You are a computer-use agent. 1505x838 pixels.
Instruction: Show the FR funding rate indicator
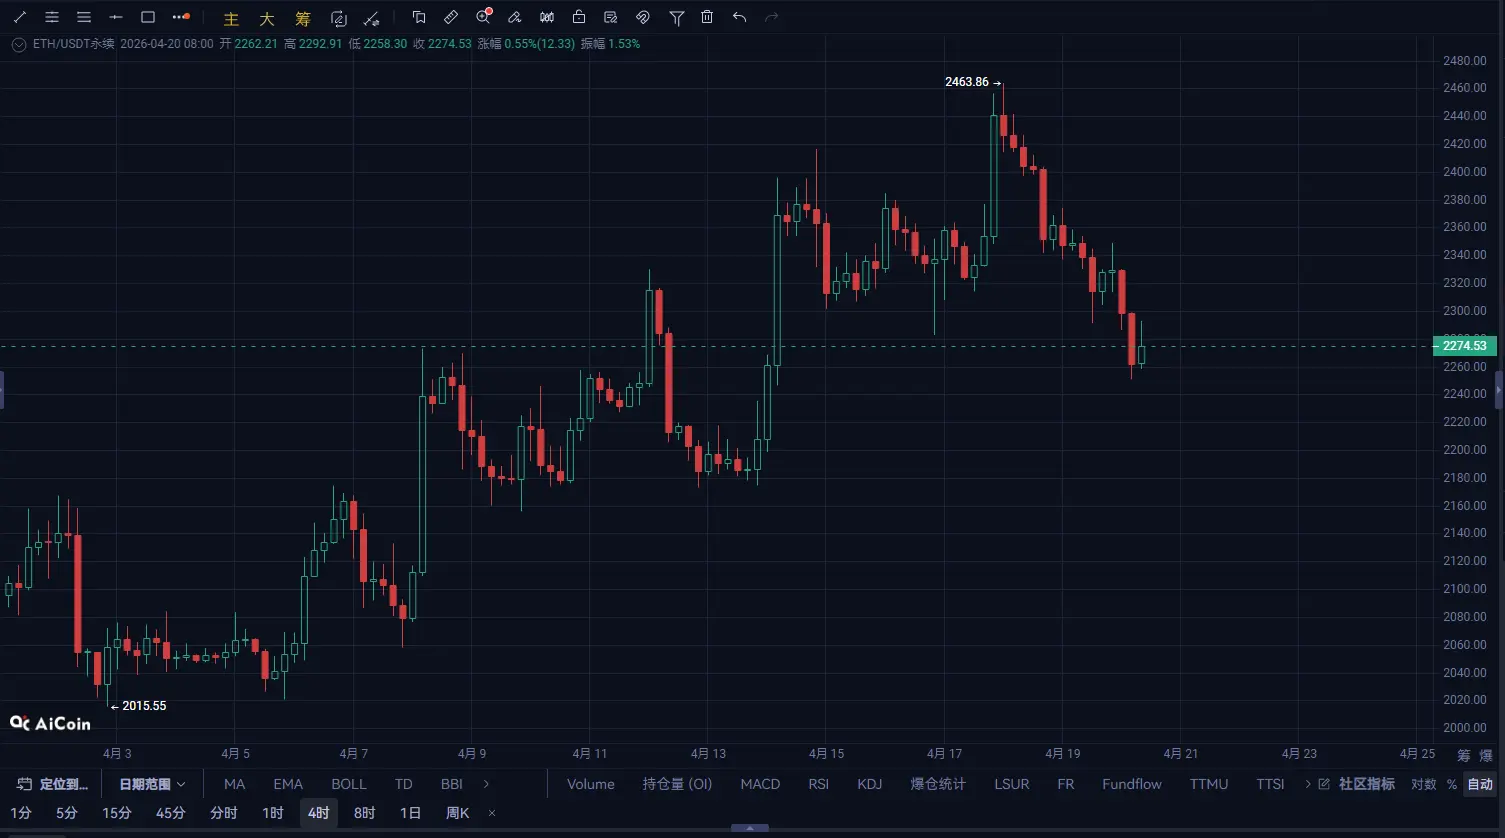(x=1066, y=784)
